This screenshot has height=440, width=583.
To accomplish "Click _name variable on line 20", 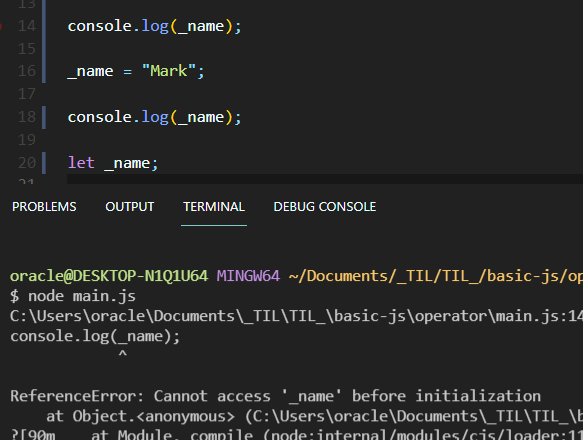I will click(x=128, y=164).
